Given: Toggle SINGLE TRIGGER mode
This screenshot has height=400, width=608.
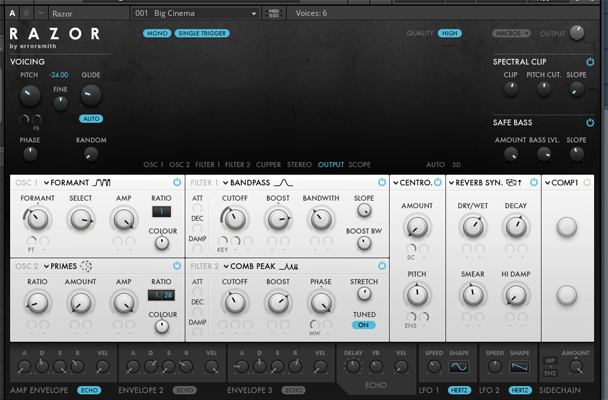Looking at the screenshot, I should 202,33.
